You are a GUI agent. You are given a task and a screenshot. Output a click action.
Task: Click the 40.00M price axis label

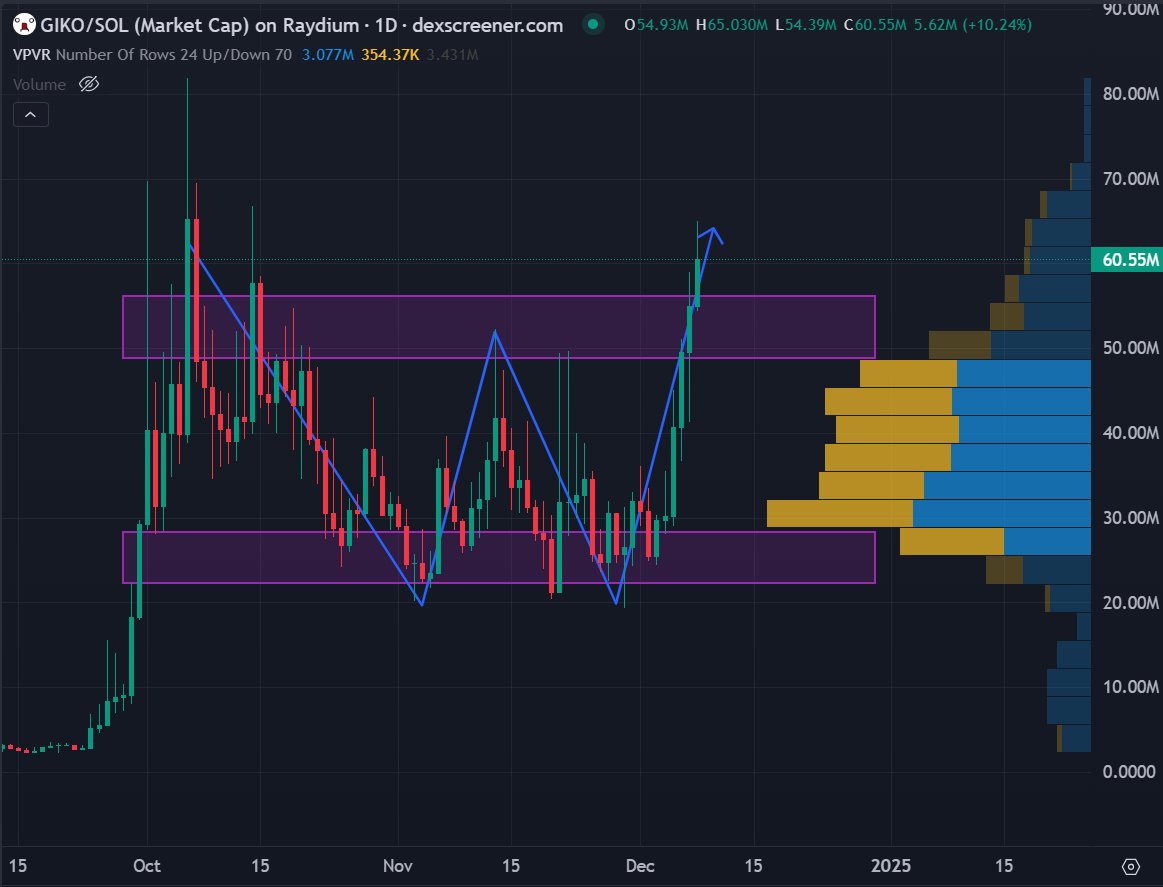tap(1130, 432)
